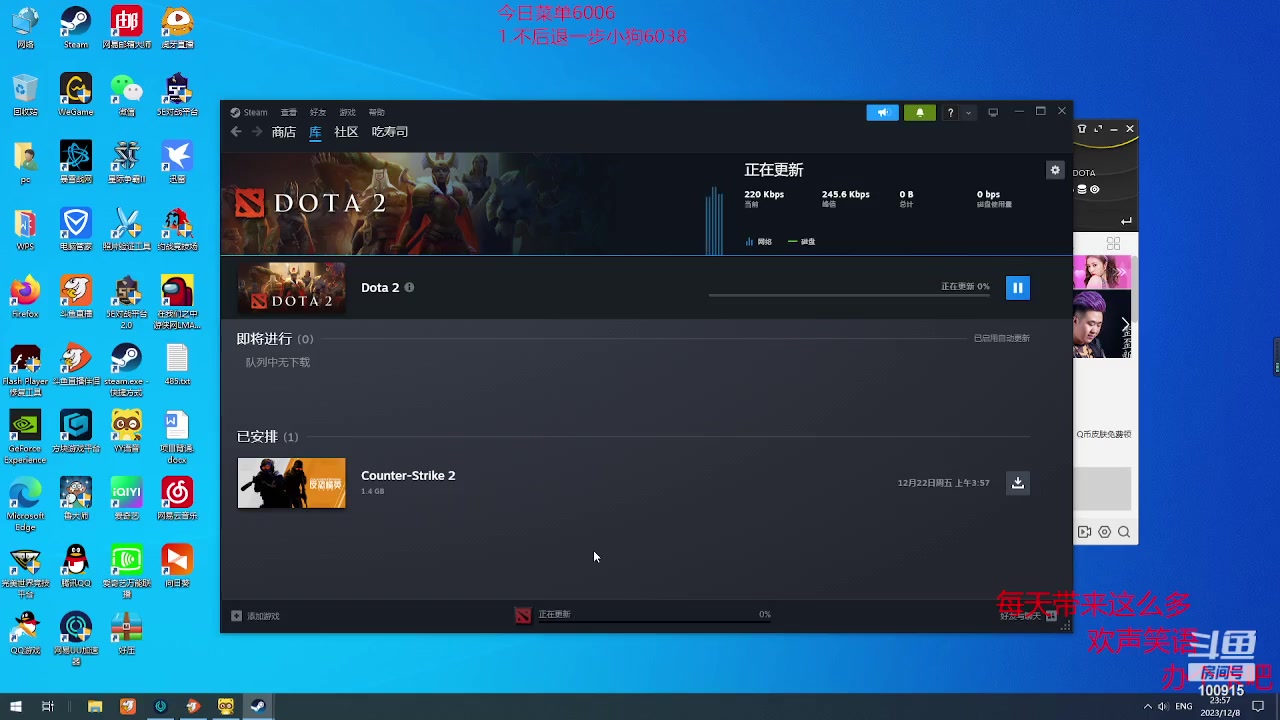Pause the Dota 2 update
Image resolution: width=1280 pixels, height=720 pixels.
click(x=1017, y=288)
